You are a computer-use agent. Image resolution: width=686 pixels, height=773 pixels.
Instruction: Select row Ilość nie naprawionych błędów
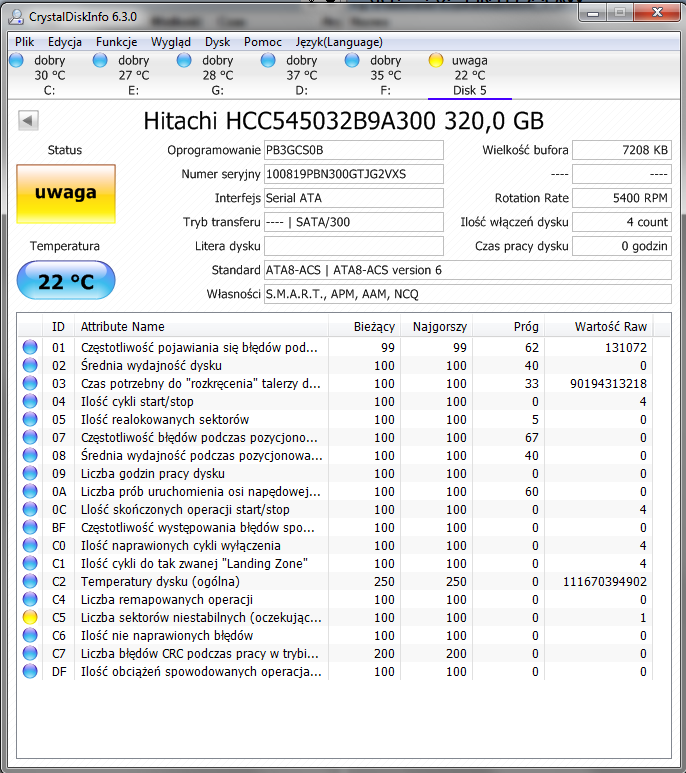pyautogui.click(x=335, y=635)
